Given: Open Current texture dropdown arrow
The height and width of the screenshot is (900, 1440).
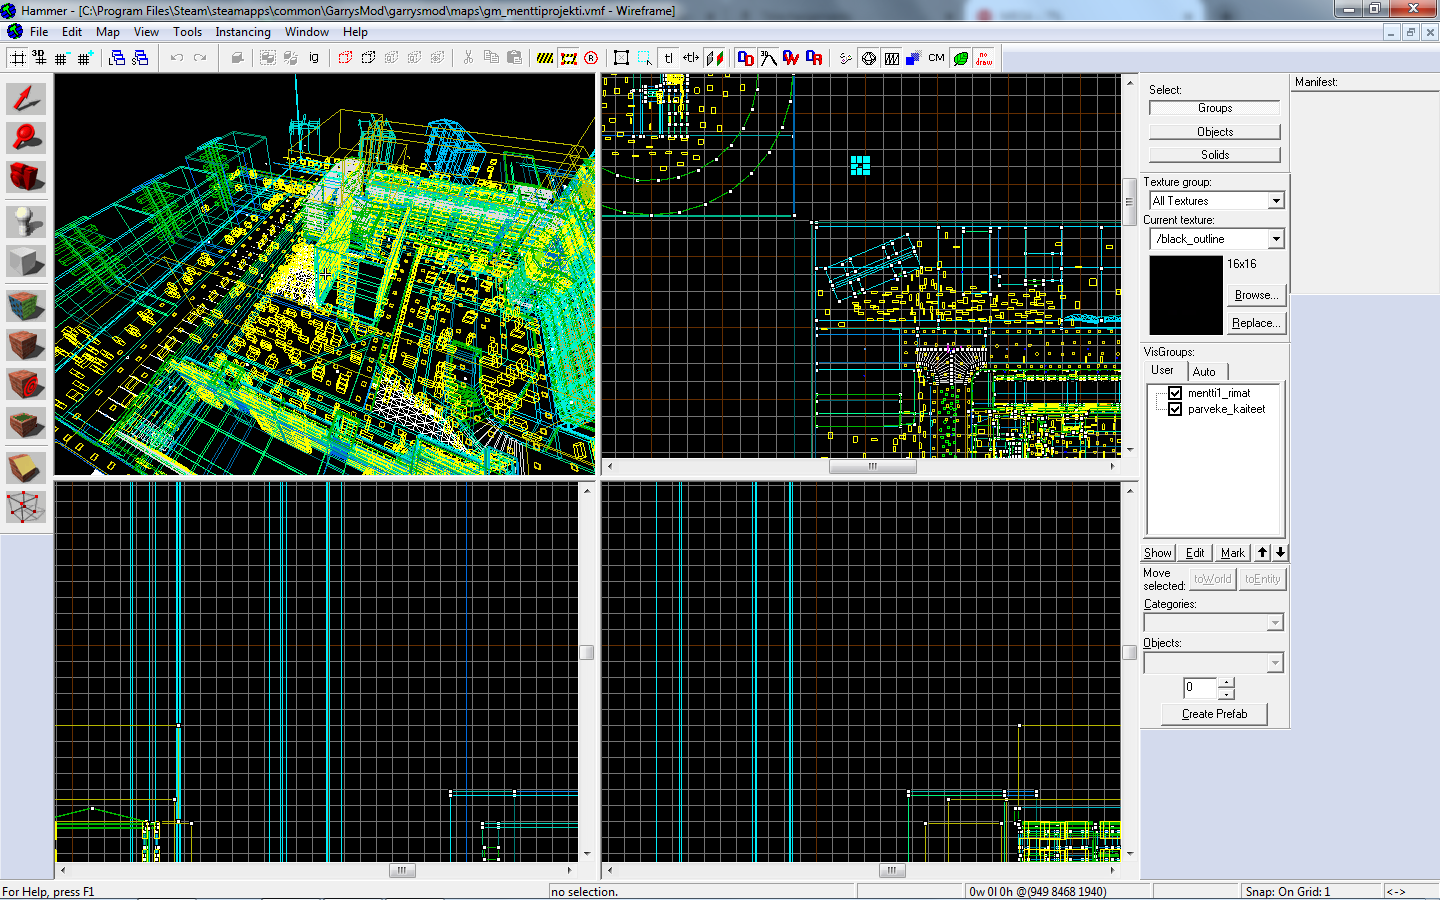Looking at the screenshot, I should 1276,239.
